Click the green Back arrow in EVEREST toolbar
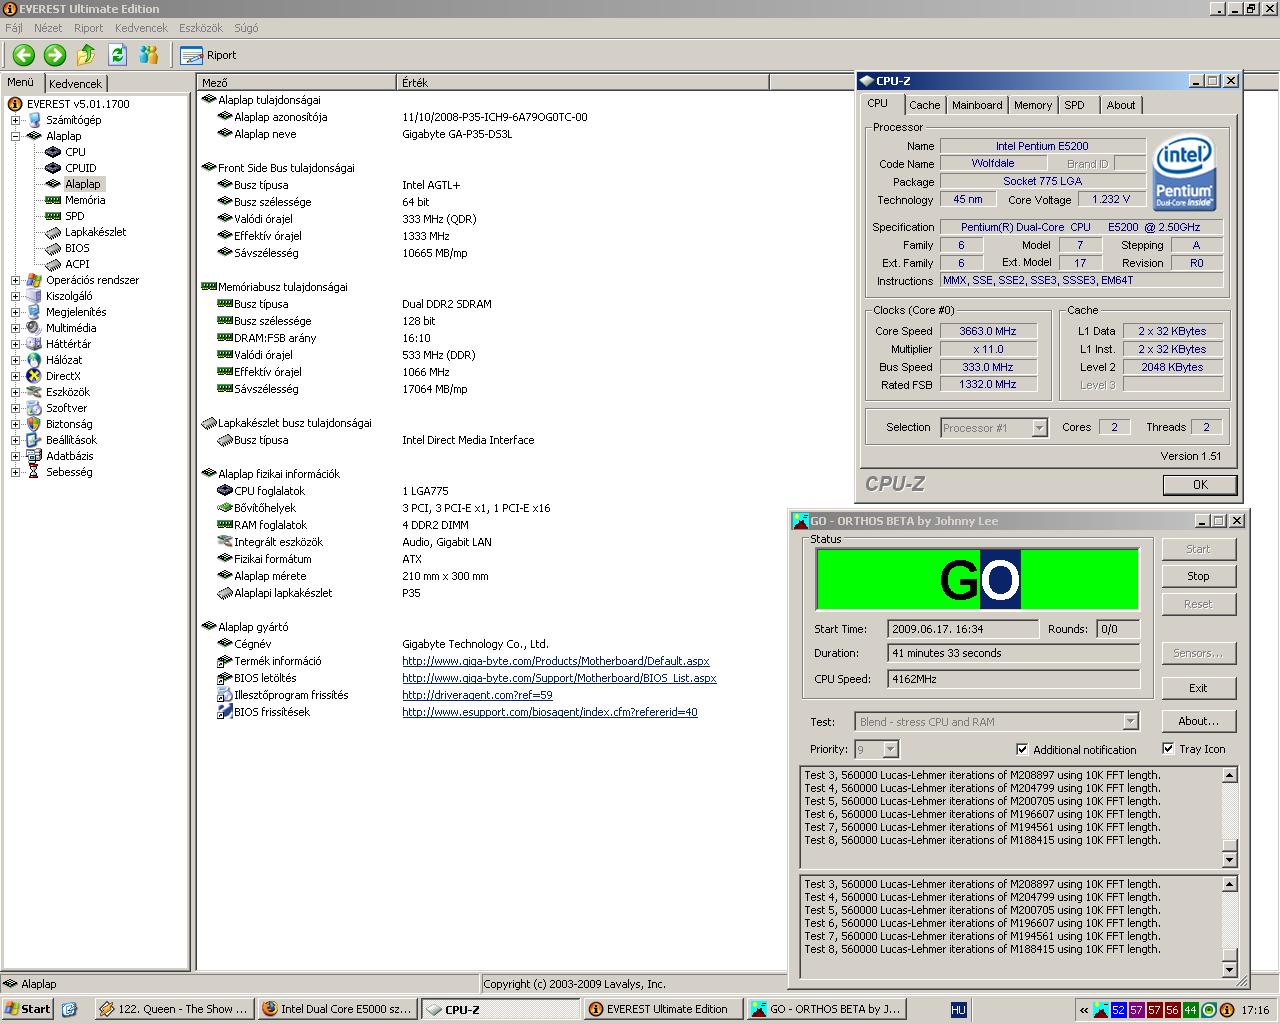1280x1024 pixels. pyautogui.click(x=24, y=55)
